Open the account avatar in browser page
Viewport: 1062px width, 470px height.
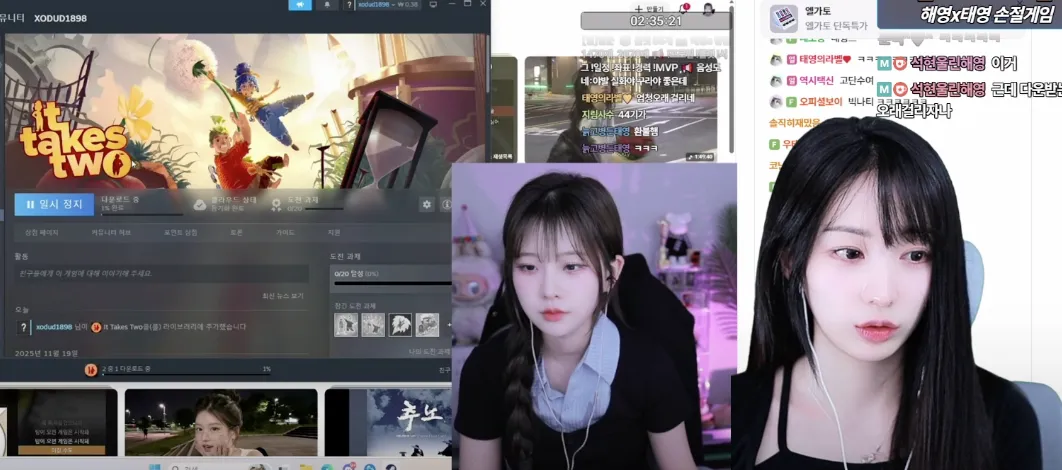(x=708, y=8)
